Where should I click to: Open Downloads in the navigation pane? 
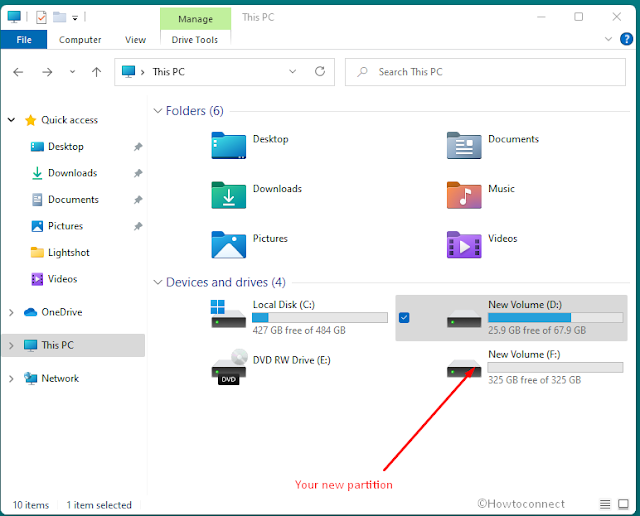click(72, 173)
